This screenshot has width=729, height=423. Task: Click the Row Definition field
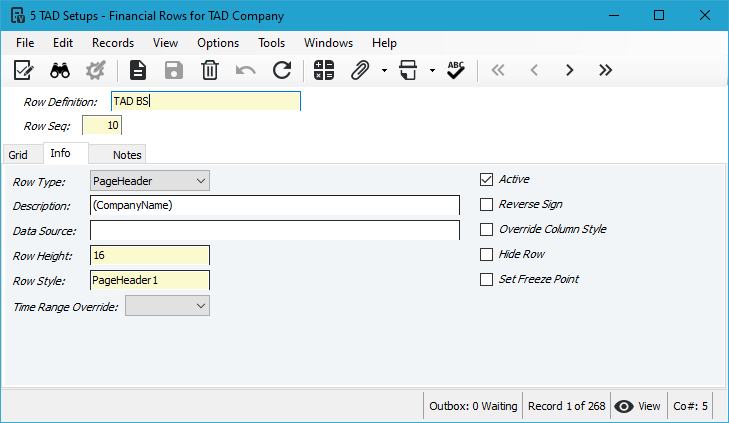206,101
